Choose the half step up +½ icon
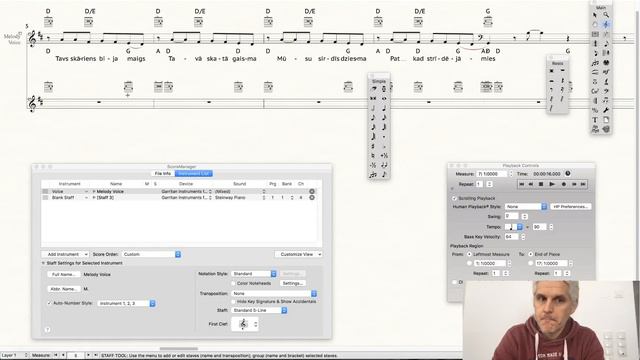This screenshot has width=640, height=360. (x=384, y=156)
